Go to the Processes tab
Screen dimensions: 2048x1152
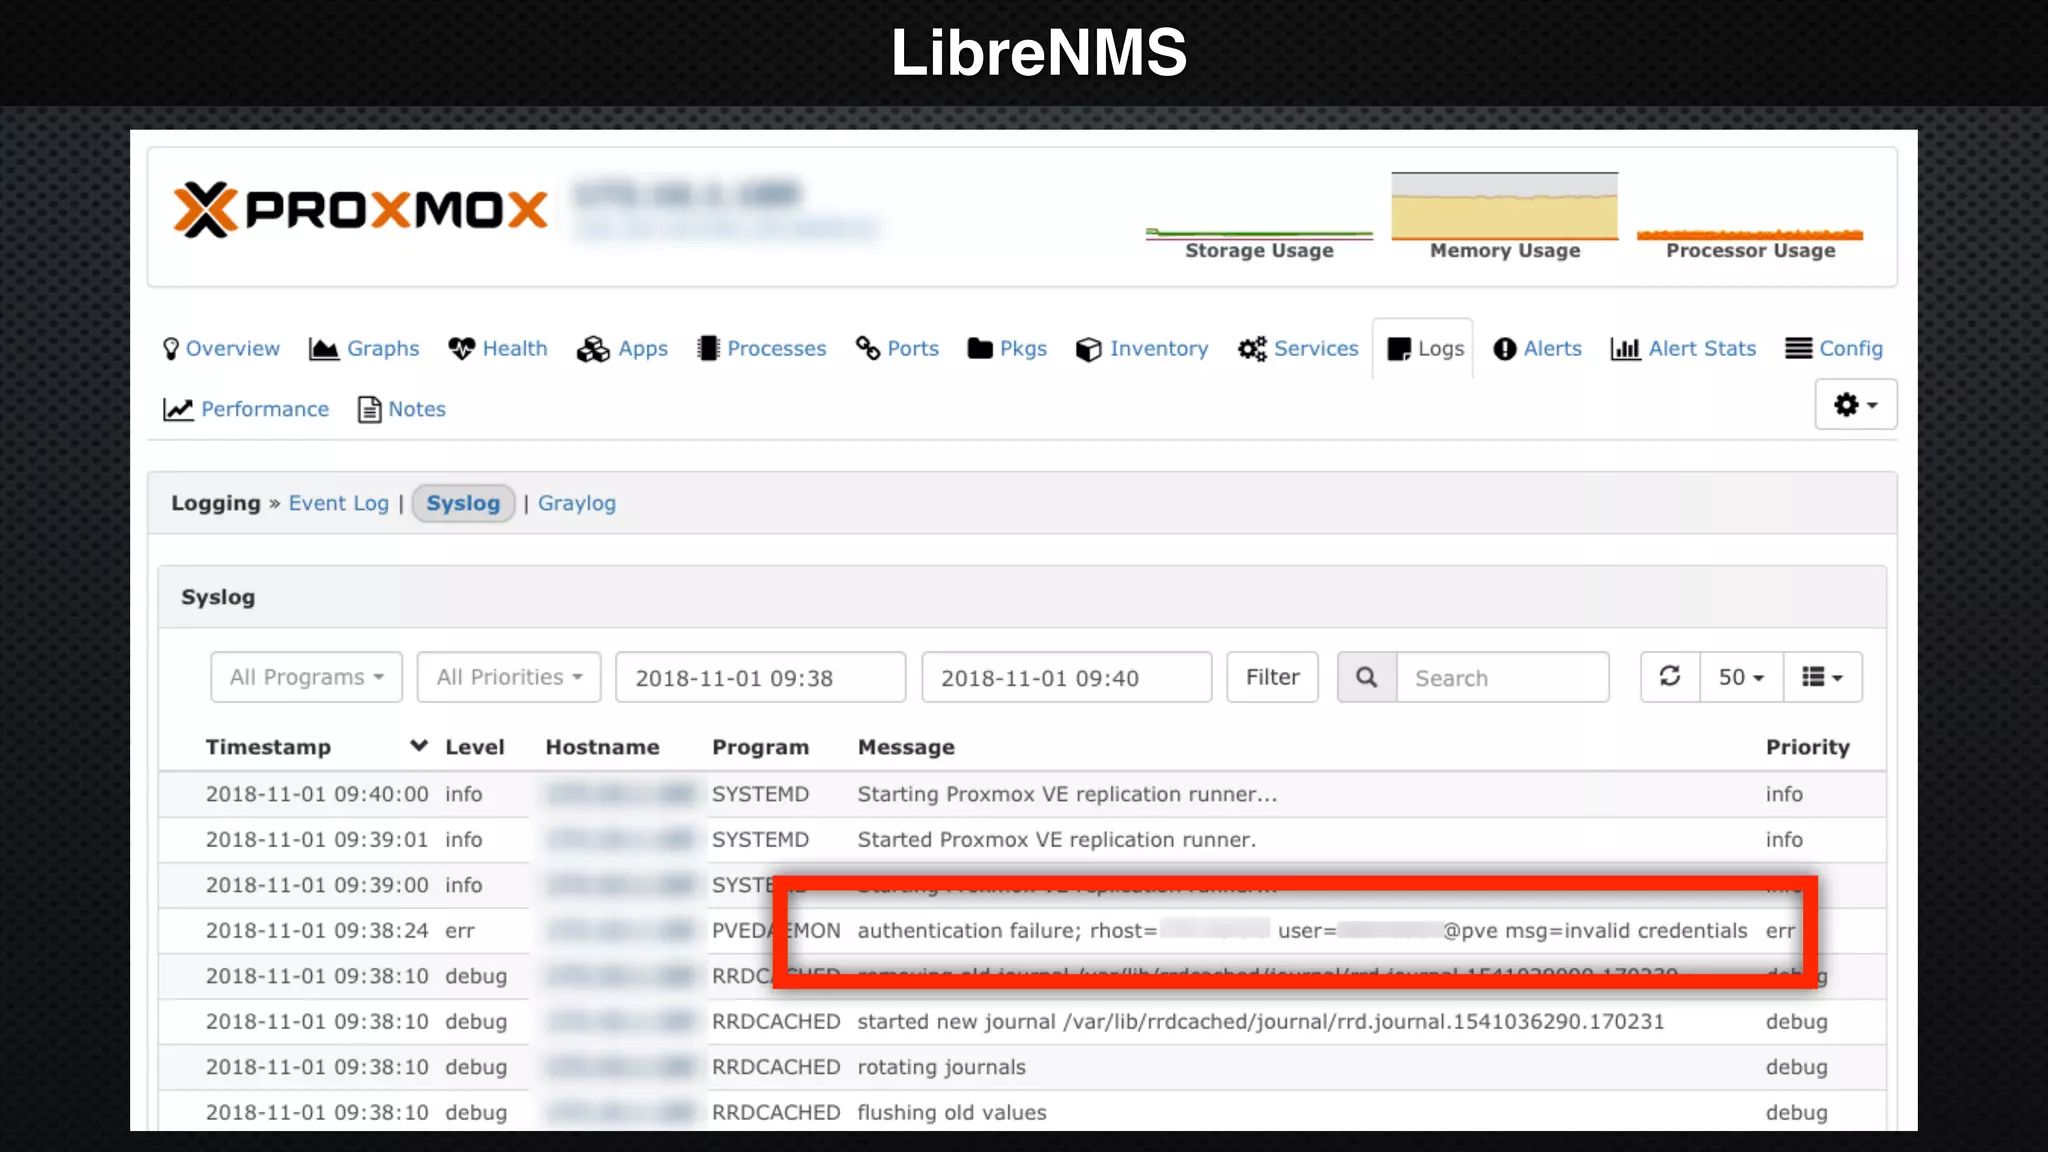point(762,348)
